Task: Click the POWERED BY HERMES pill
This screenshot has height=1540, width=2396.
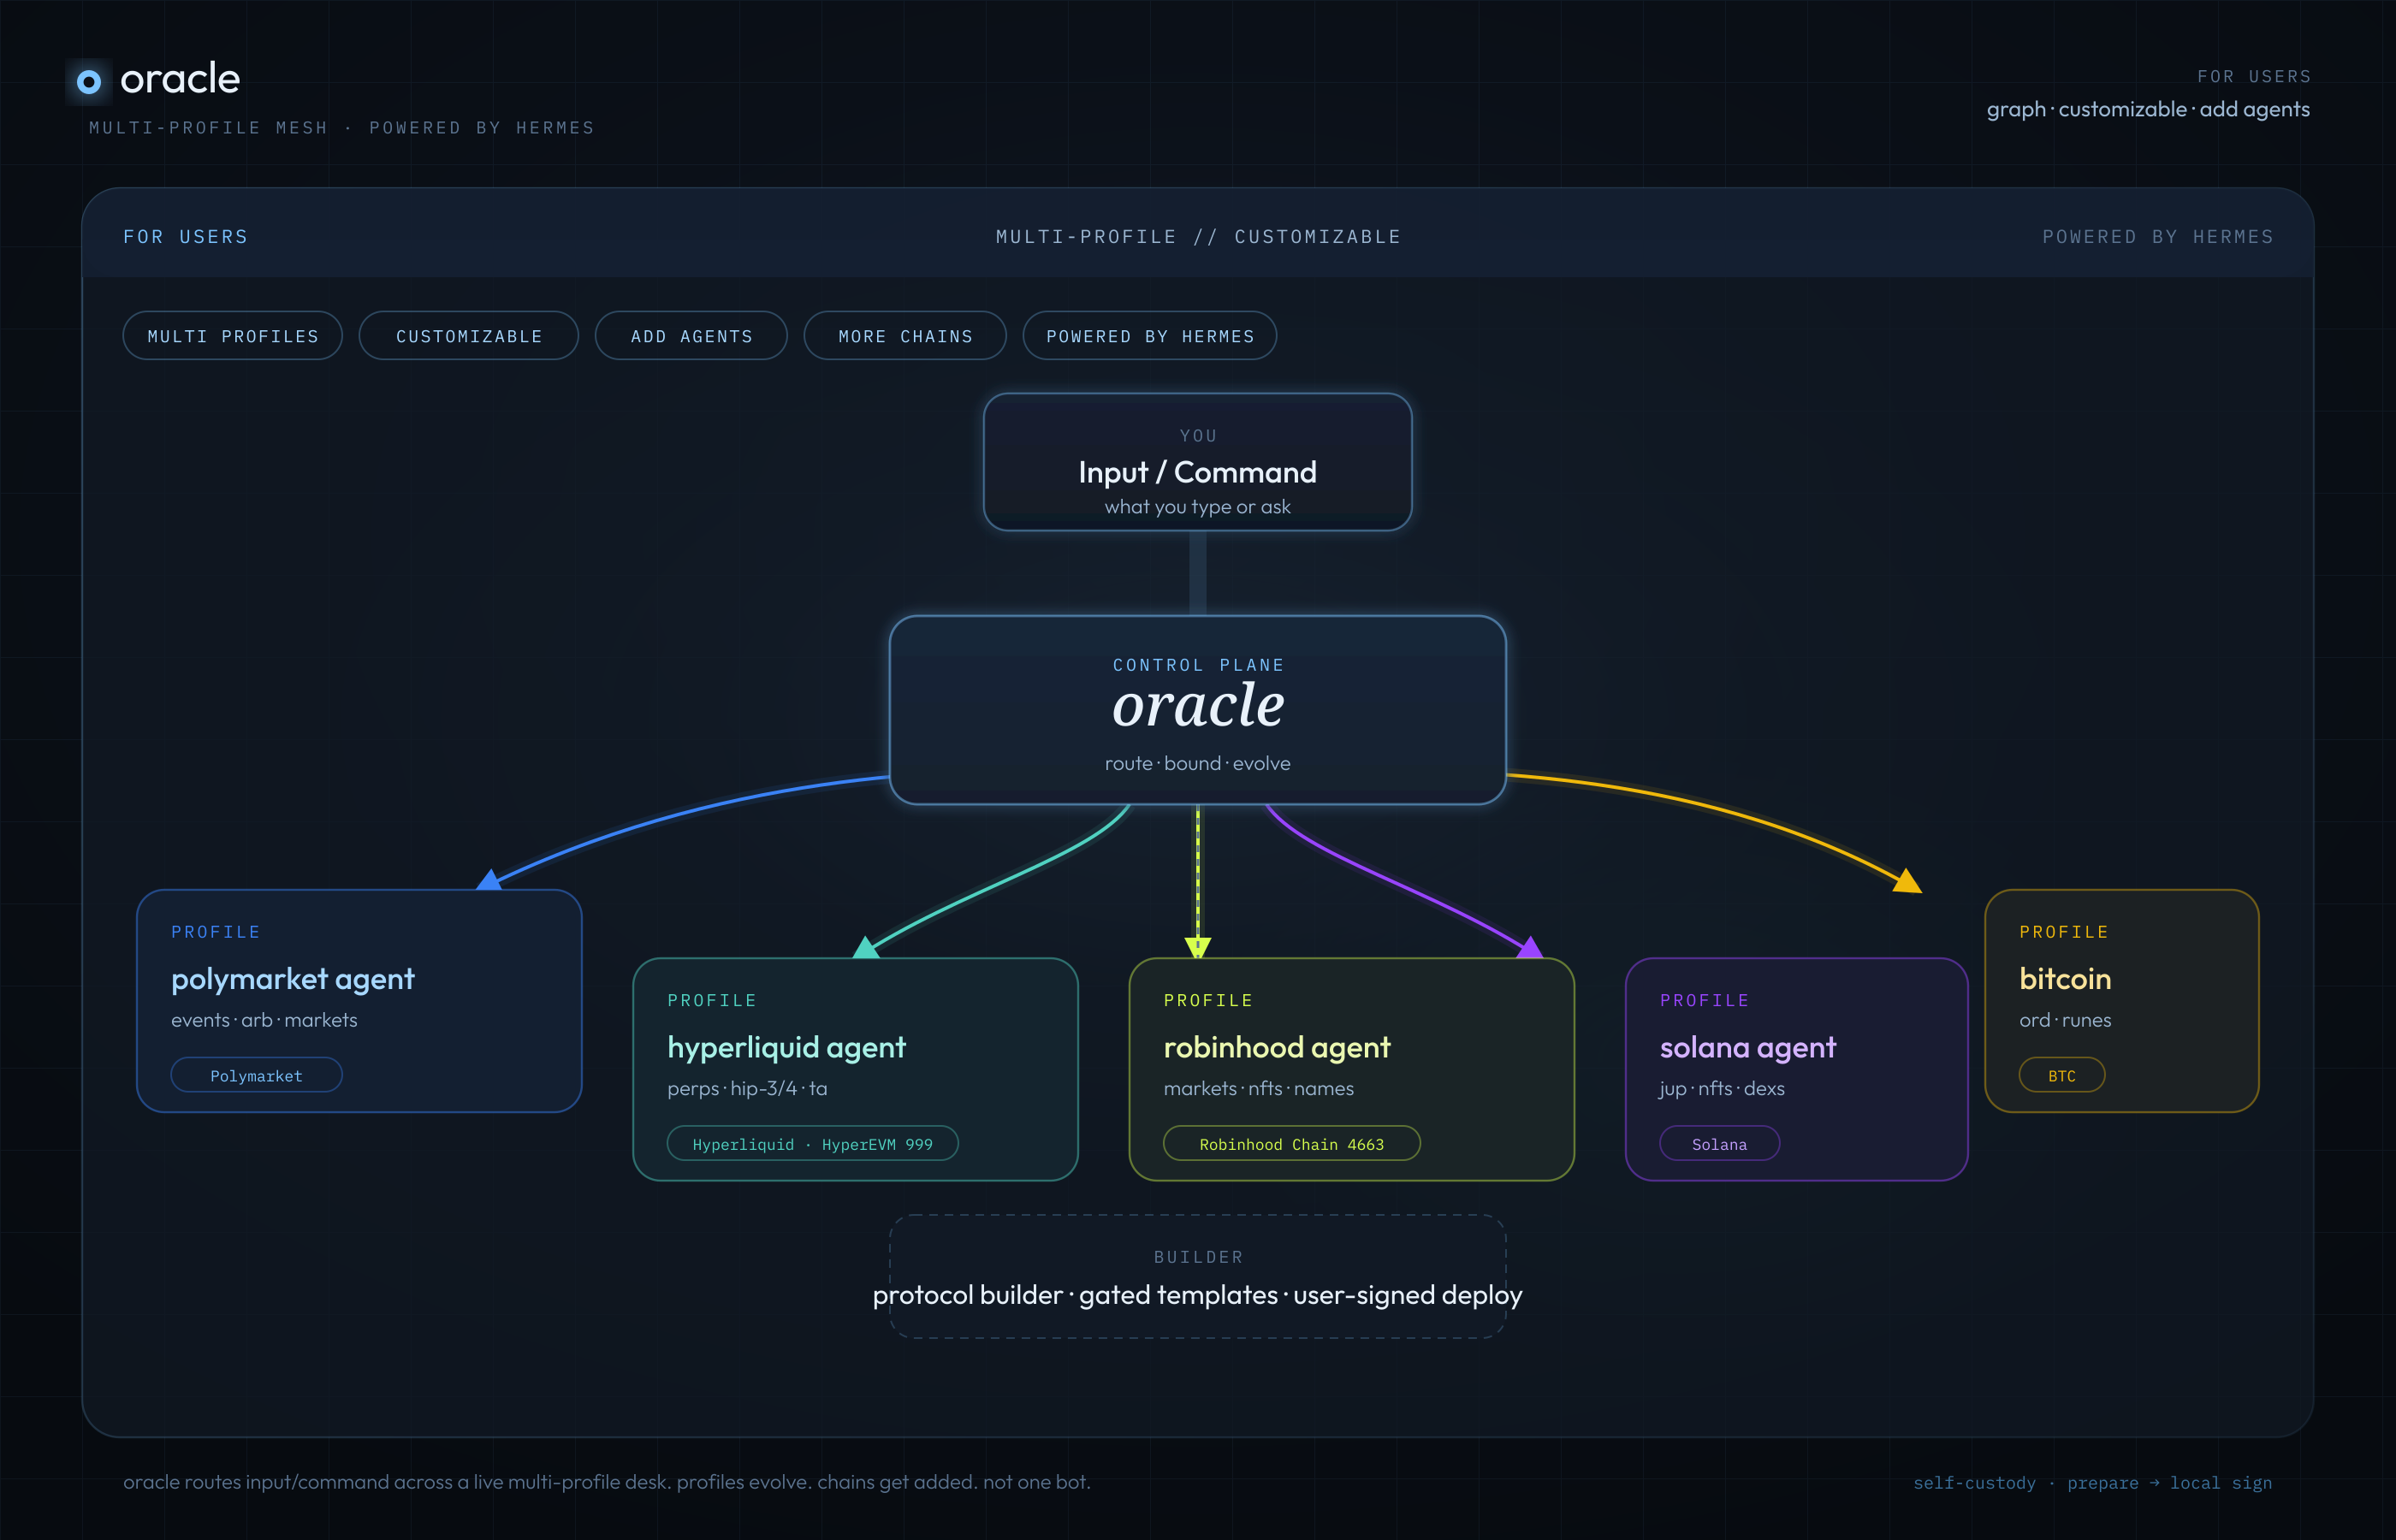Action: 1150,336
